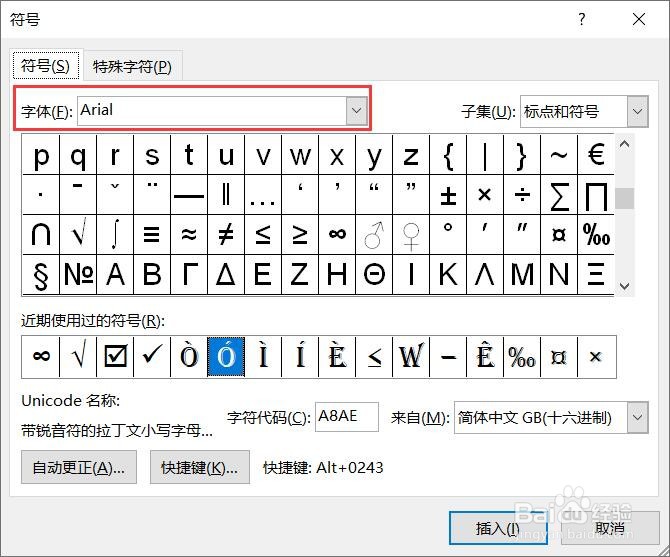Choose the greater-than-or-equal symbol
This screenshot has width=670, height=557.
[300, 235]
